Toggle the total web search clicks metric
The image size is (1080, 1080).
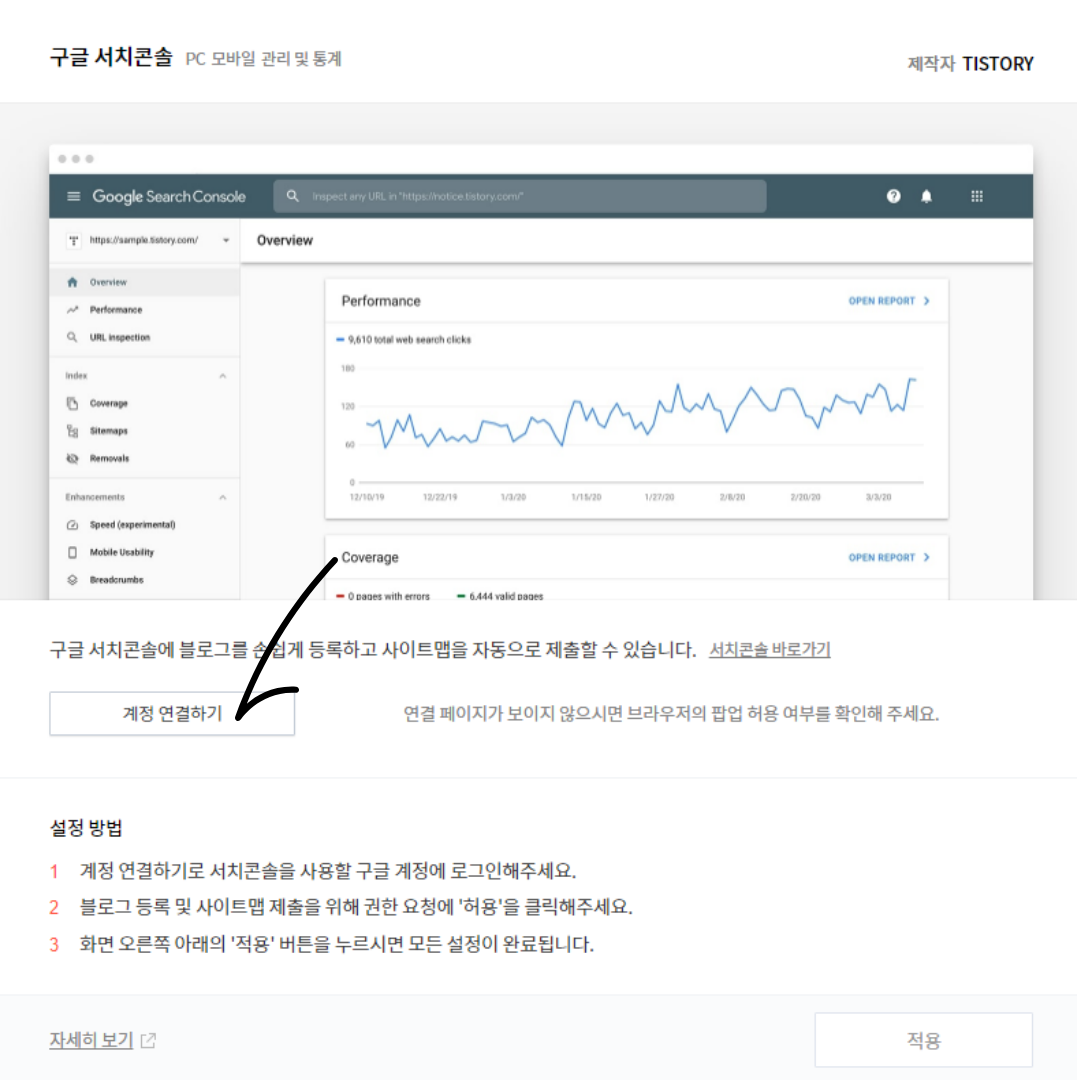pos(406,339)
